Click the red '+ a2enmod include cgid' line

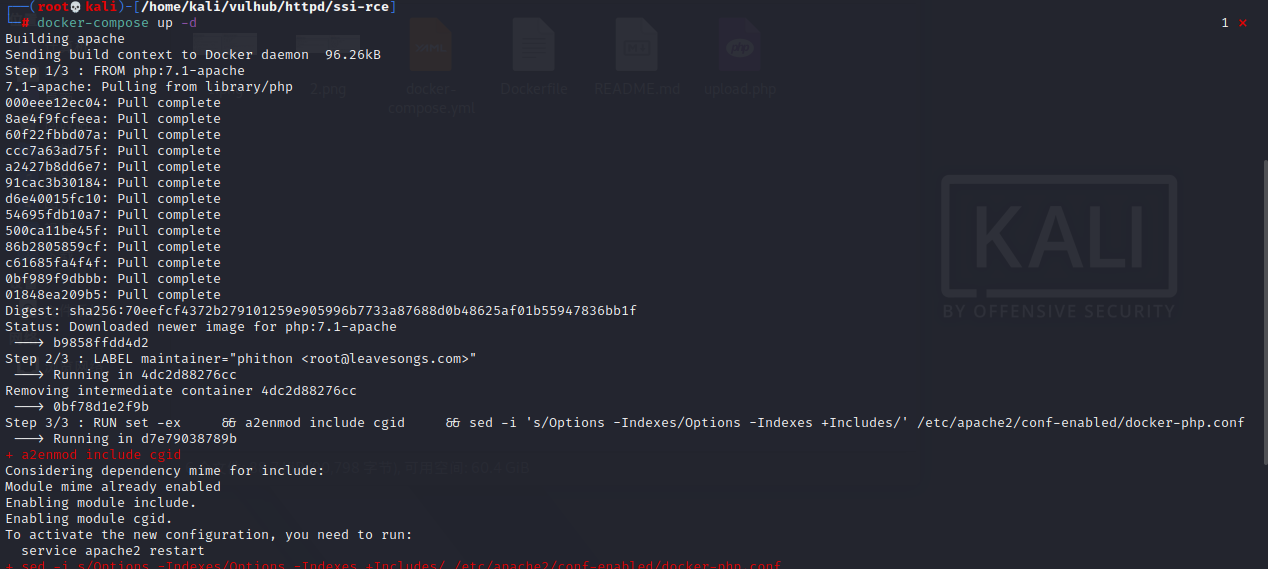point(93,455)
